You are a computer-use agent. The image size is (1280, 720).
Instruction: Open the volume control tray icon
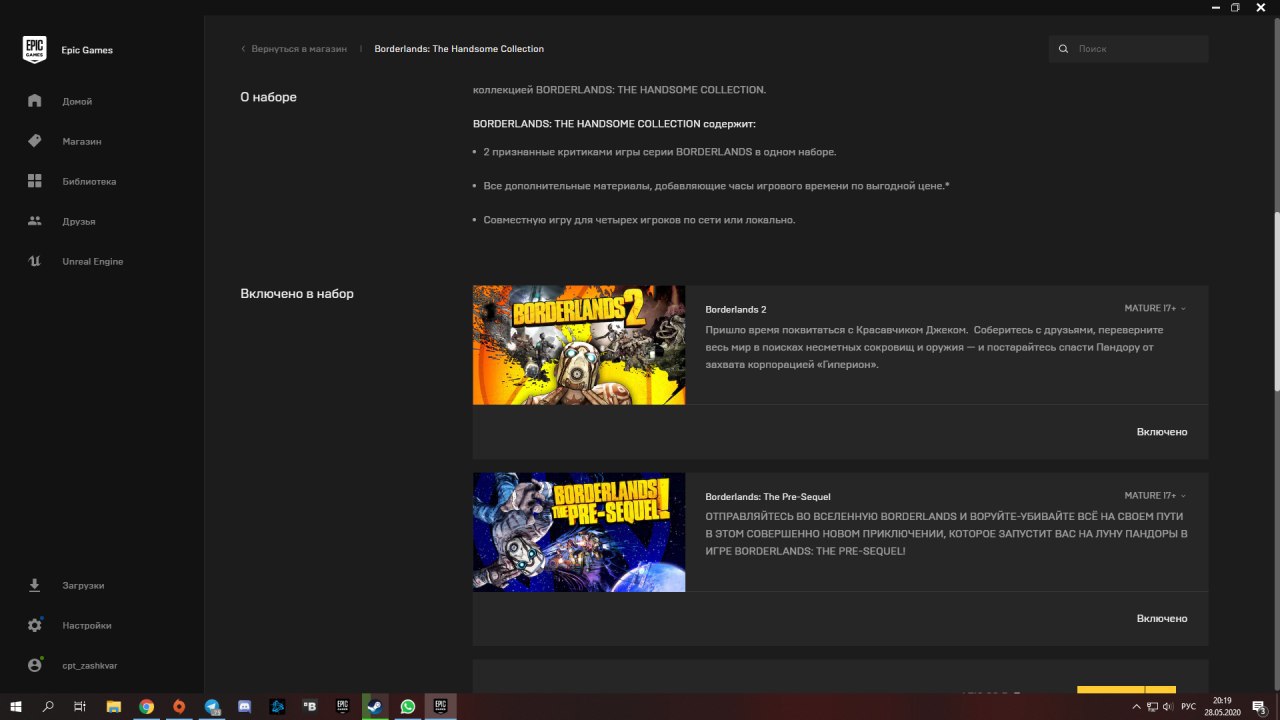[1167, 707]
